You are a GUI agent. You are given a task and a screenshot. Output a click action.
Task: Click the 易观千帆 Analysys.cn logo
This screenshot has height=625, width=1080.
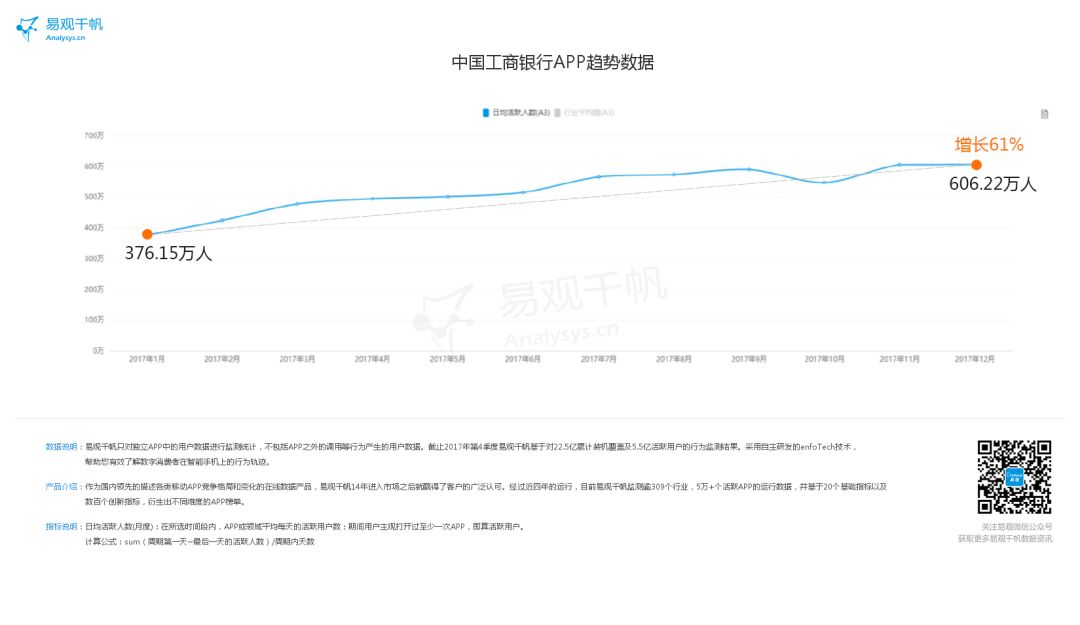tap(59, 29)
